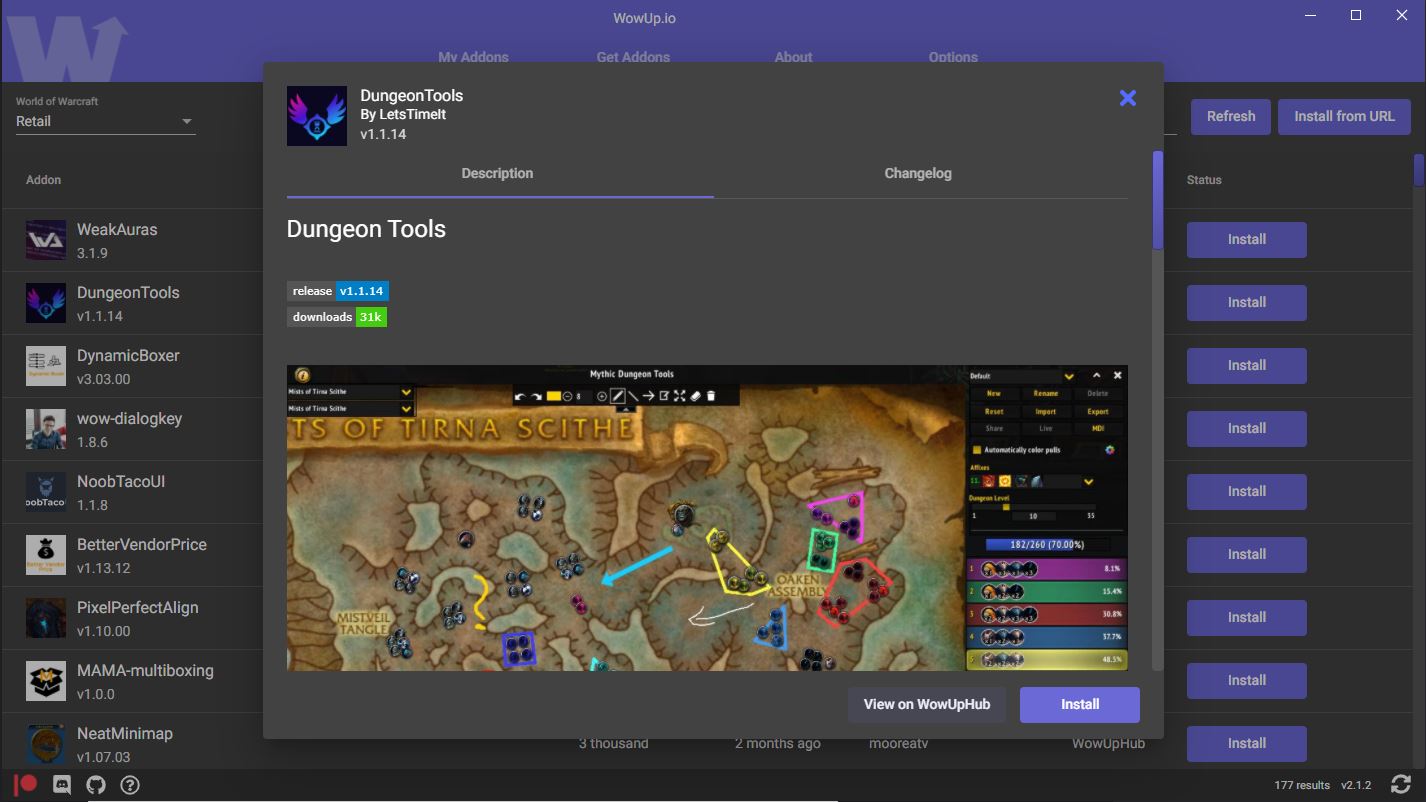This screenshot has height=802, width=1426.
Task: Select the NeatMinimap addon name
Action: 125,733
